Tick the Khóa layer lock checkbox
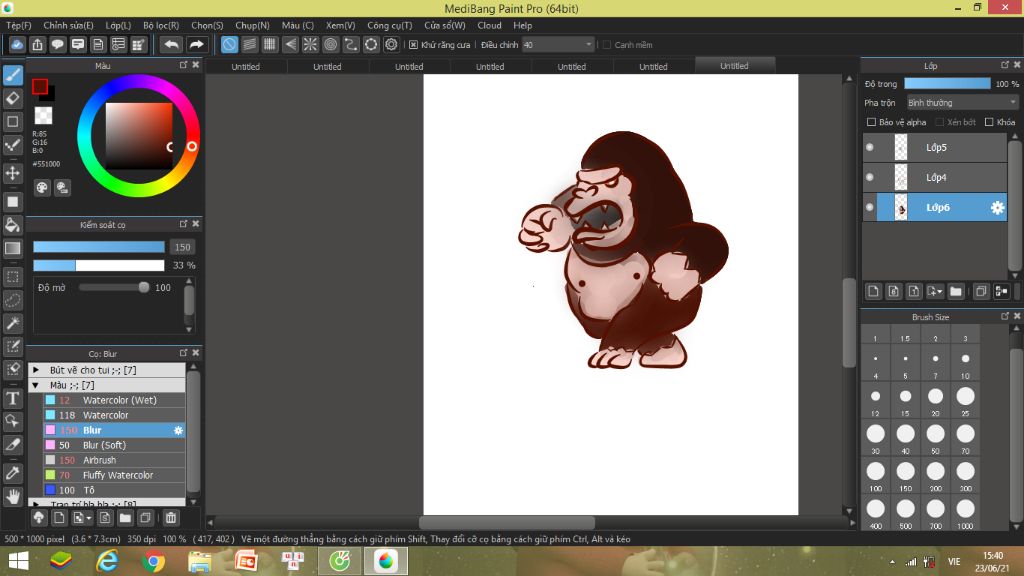Viewport: 1024px width, 576px height. (x=989, y=122)
